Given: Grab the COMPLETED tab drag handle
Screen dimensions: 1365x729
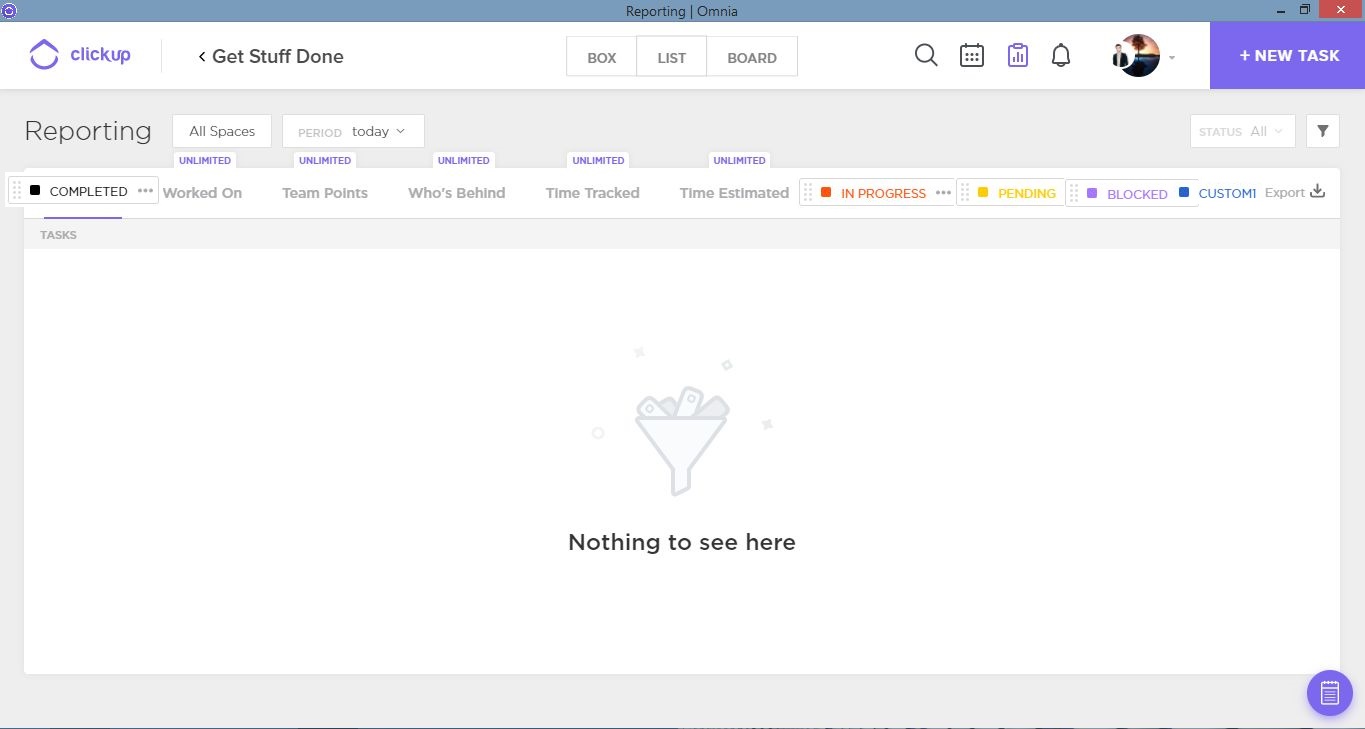Looking at the screenshot, I should pos(17,191).
